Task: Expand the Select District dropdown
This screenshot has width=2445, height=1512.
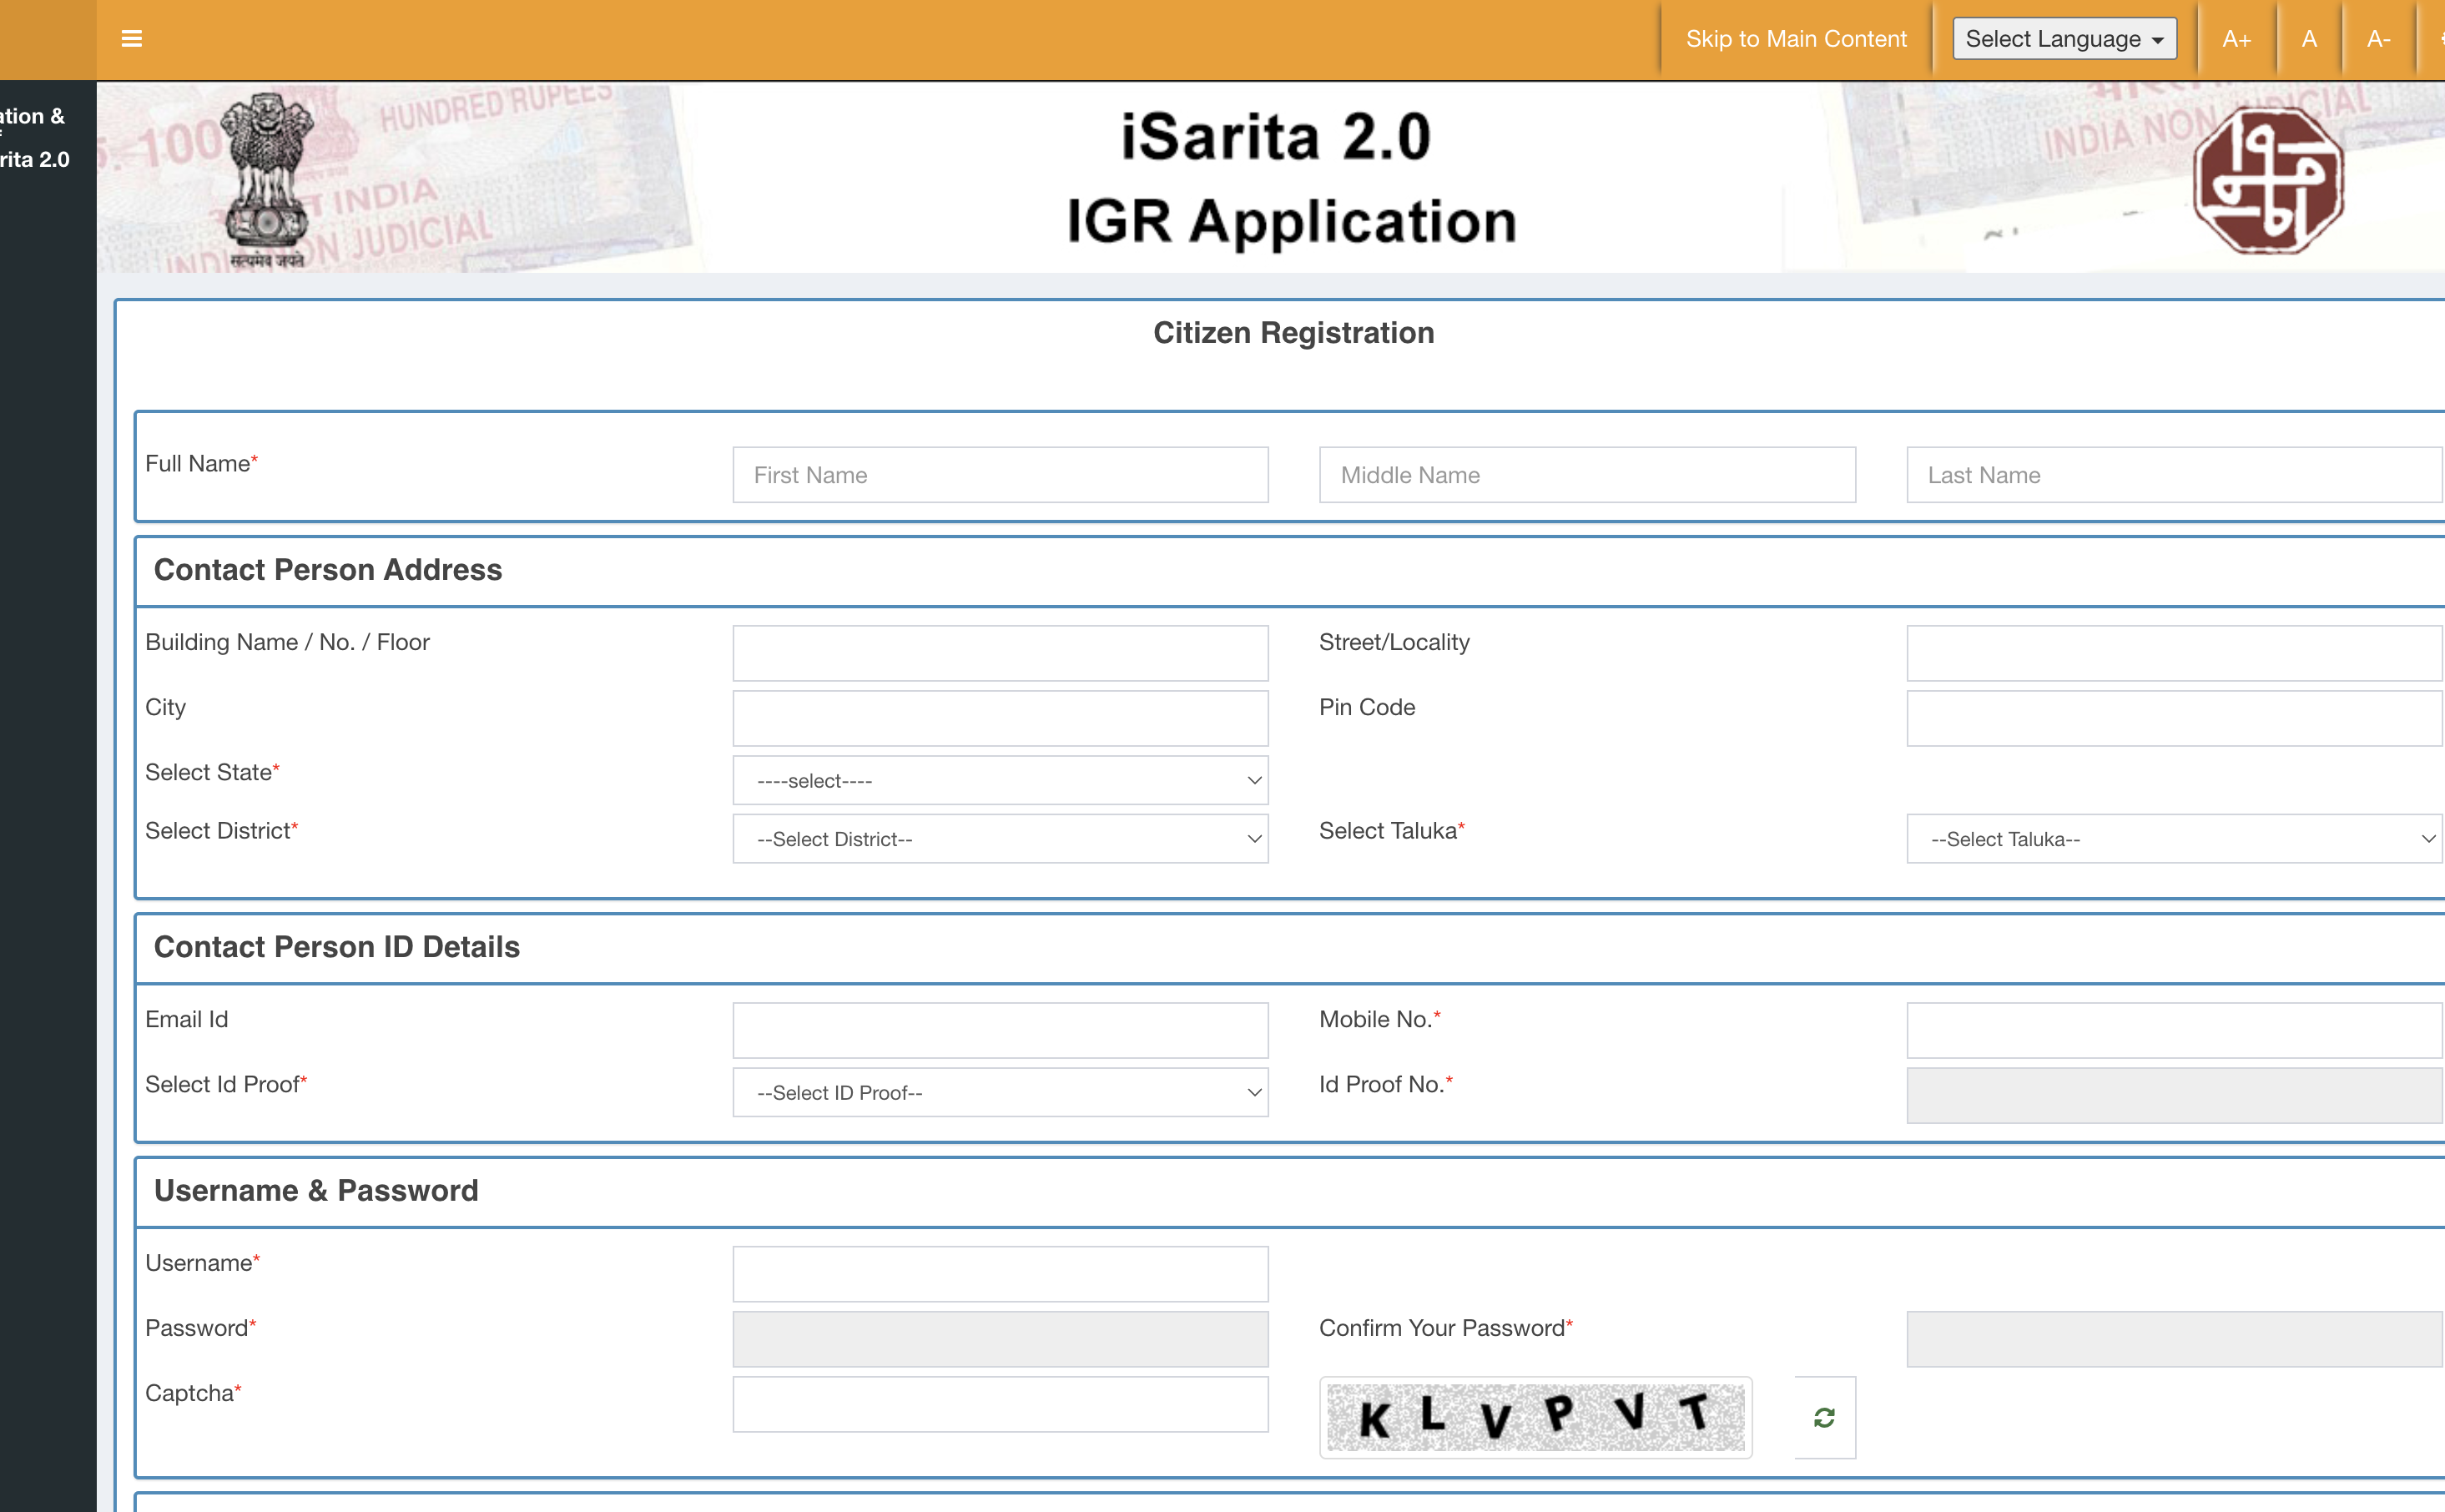Action: 1000,839
